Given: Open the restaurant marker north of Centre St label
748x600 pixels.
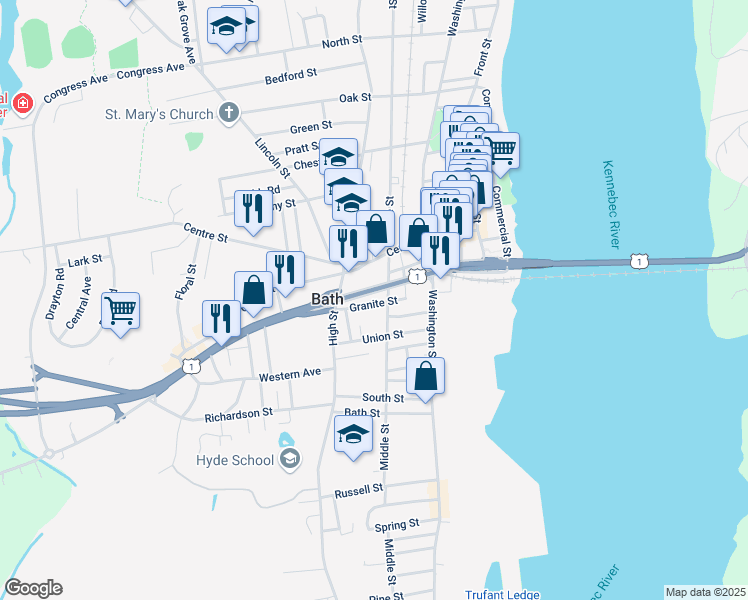Looking at the screenshot, I should (253, 212).
